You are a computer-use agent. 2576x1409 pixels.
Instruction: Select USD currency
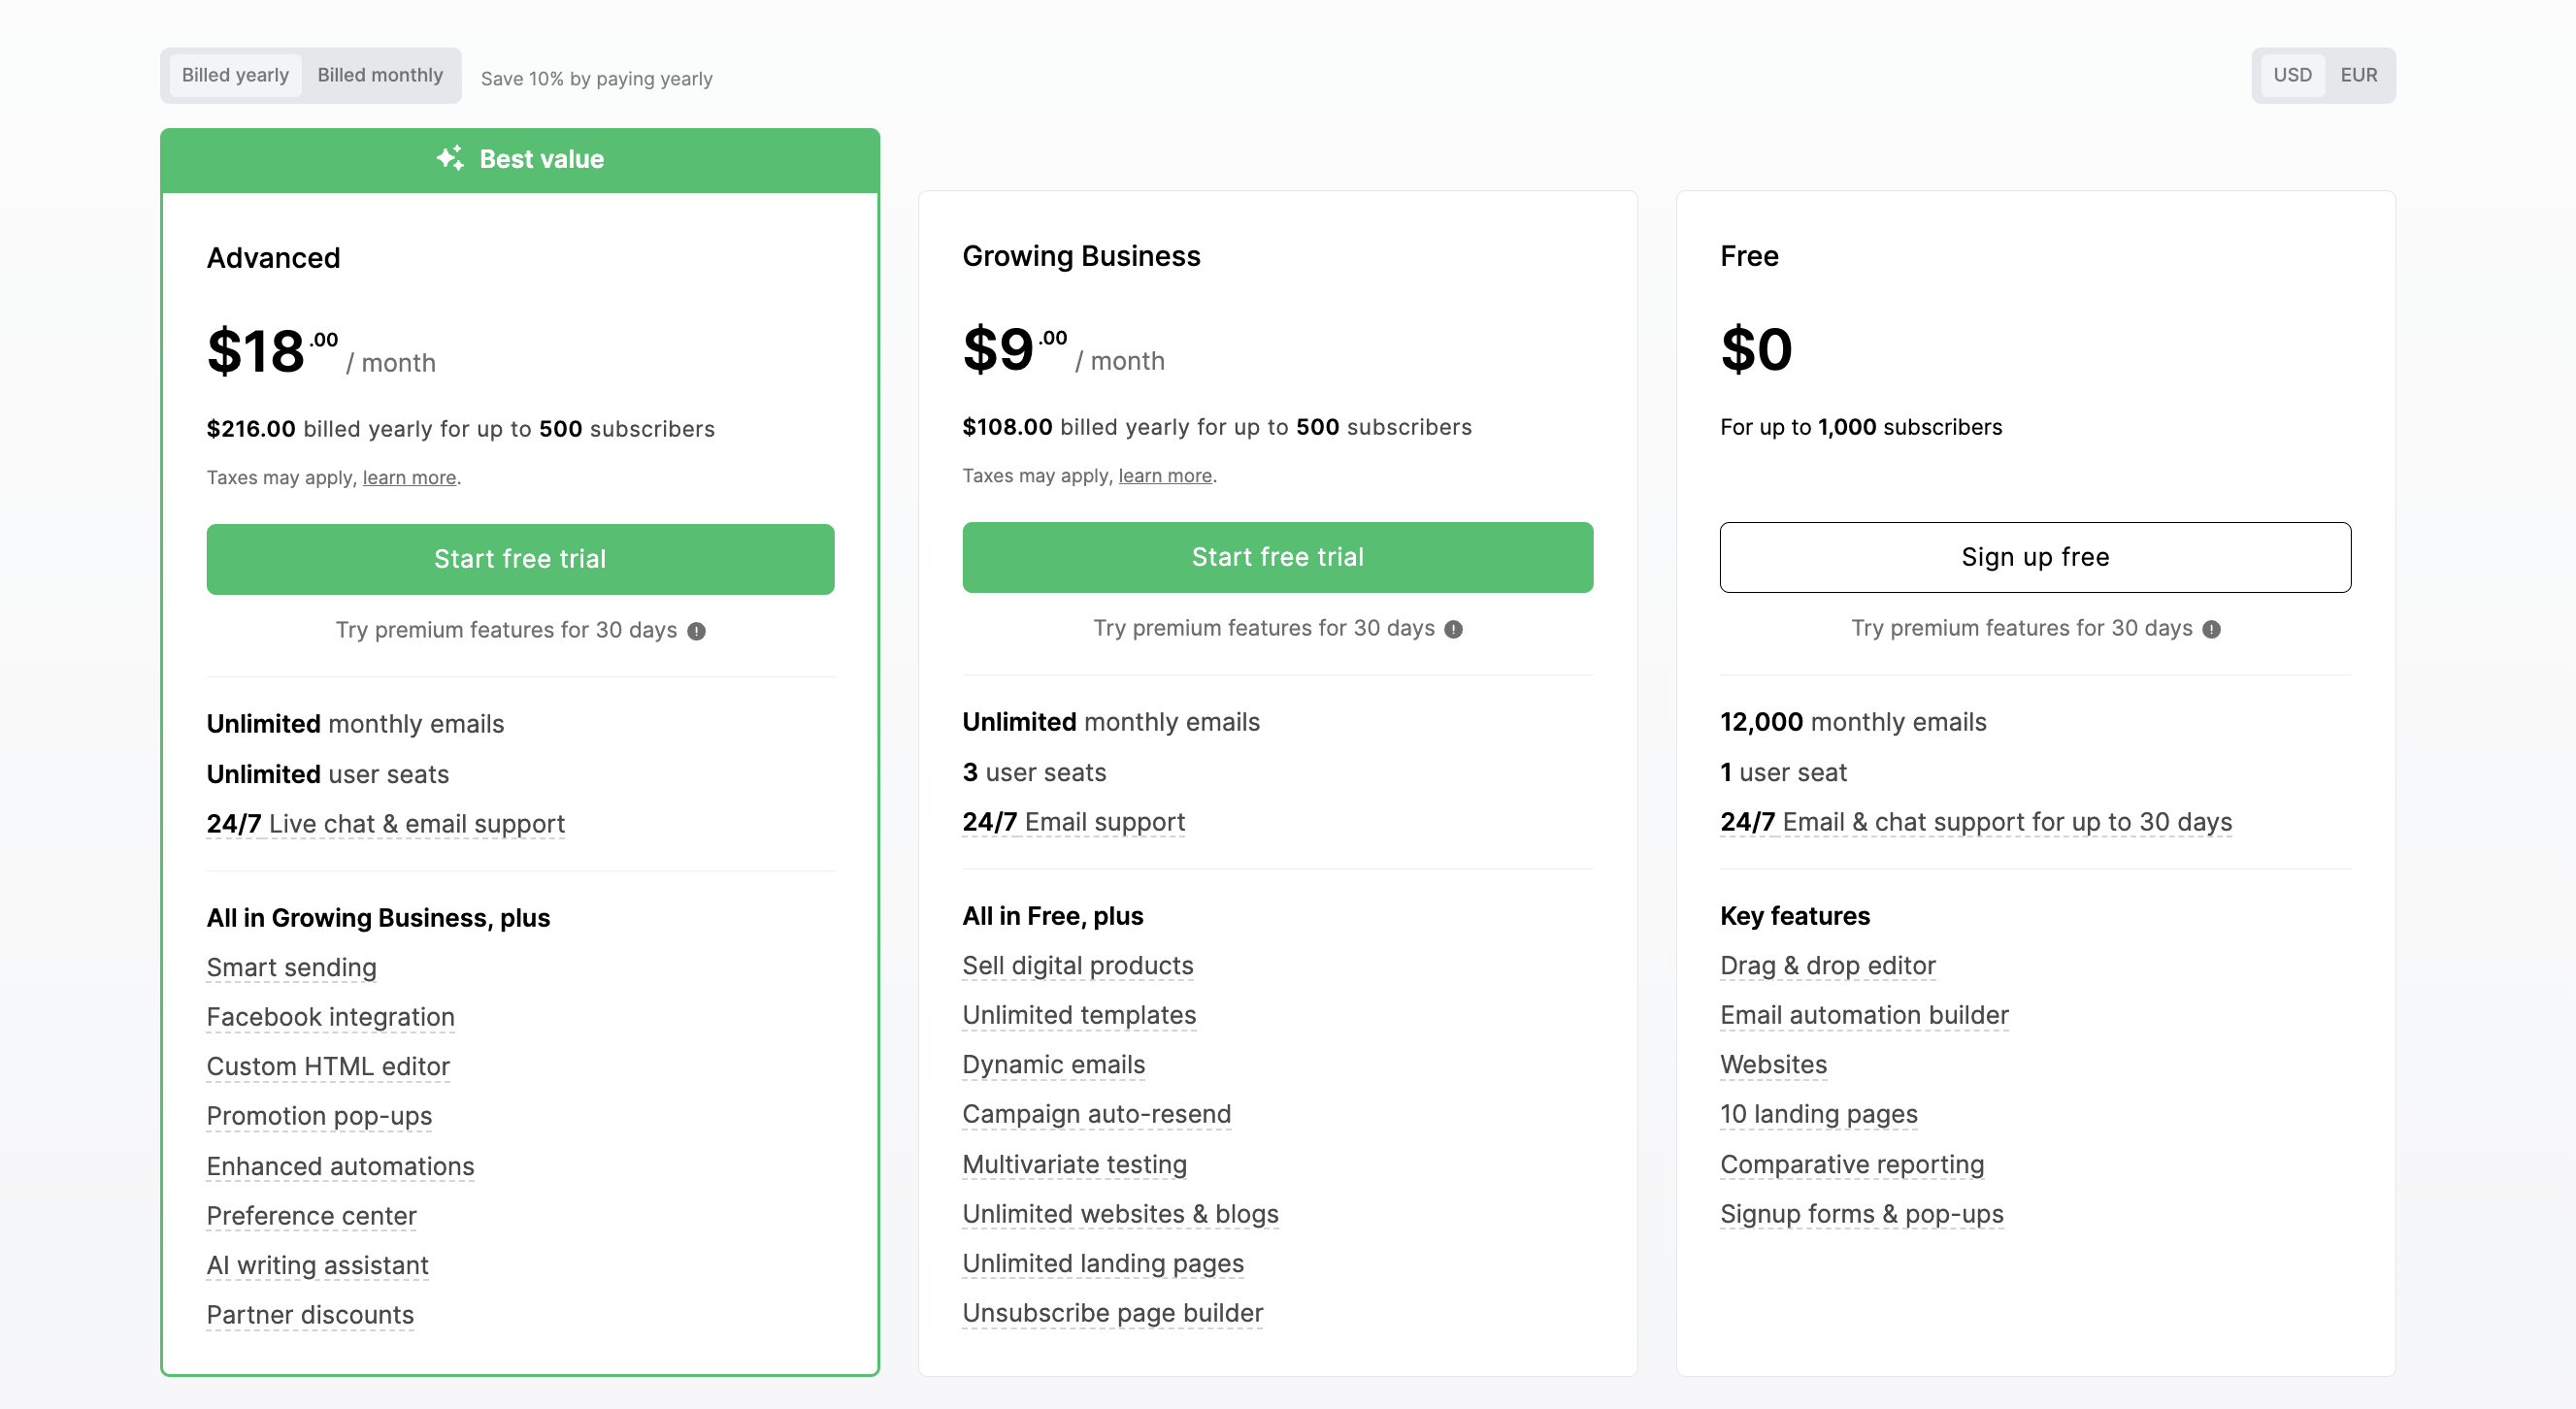tap(2291, 75)
